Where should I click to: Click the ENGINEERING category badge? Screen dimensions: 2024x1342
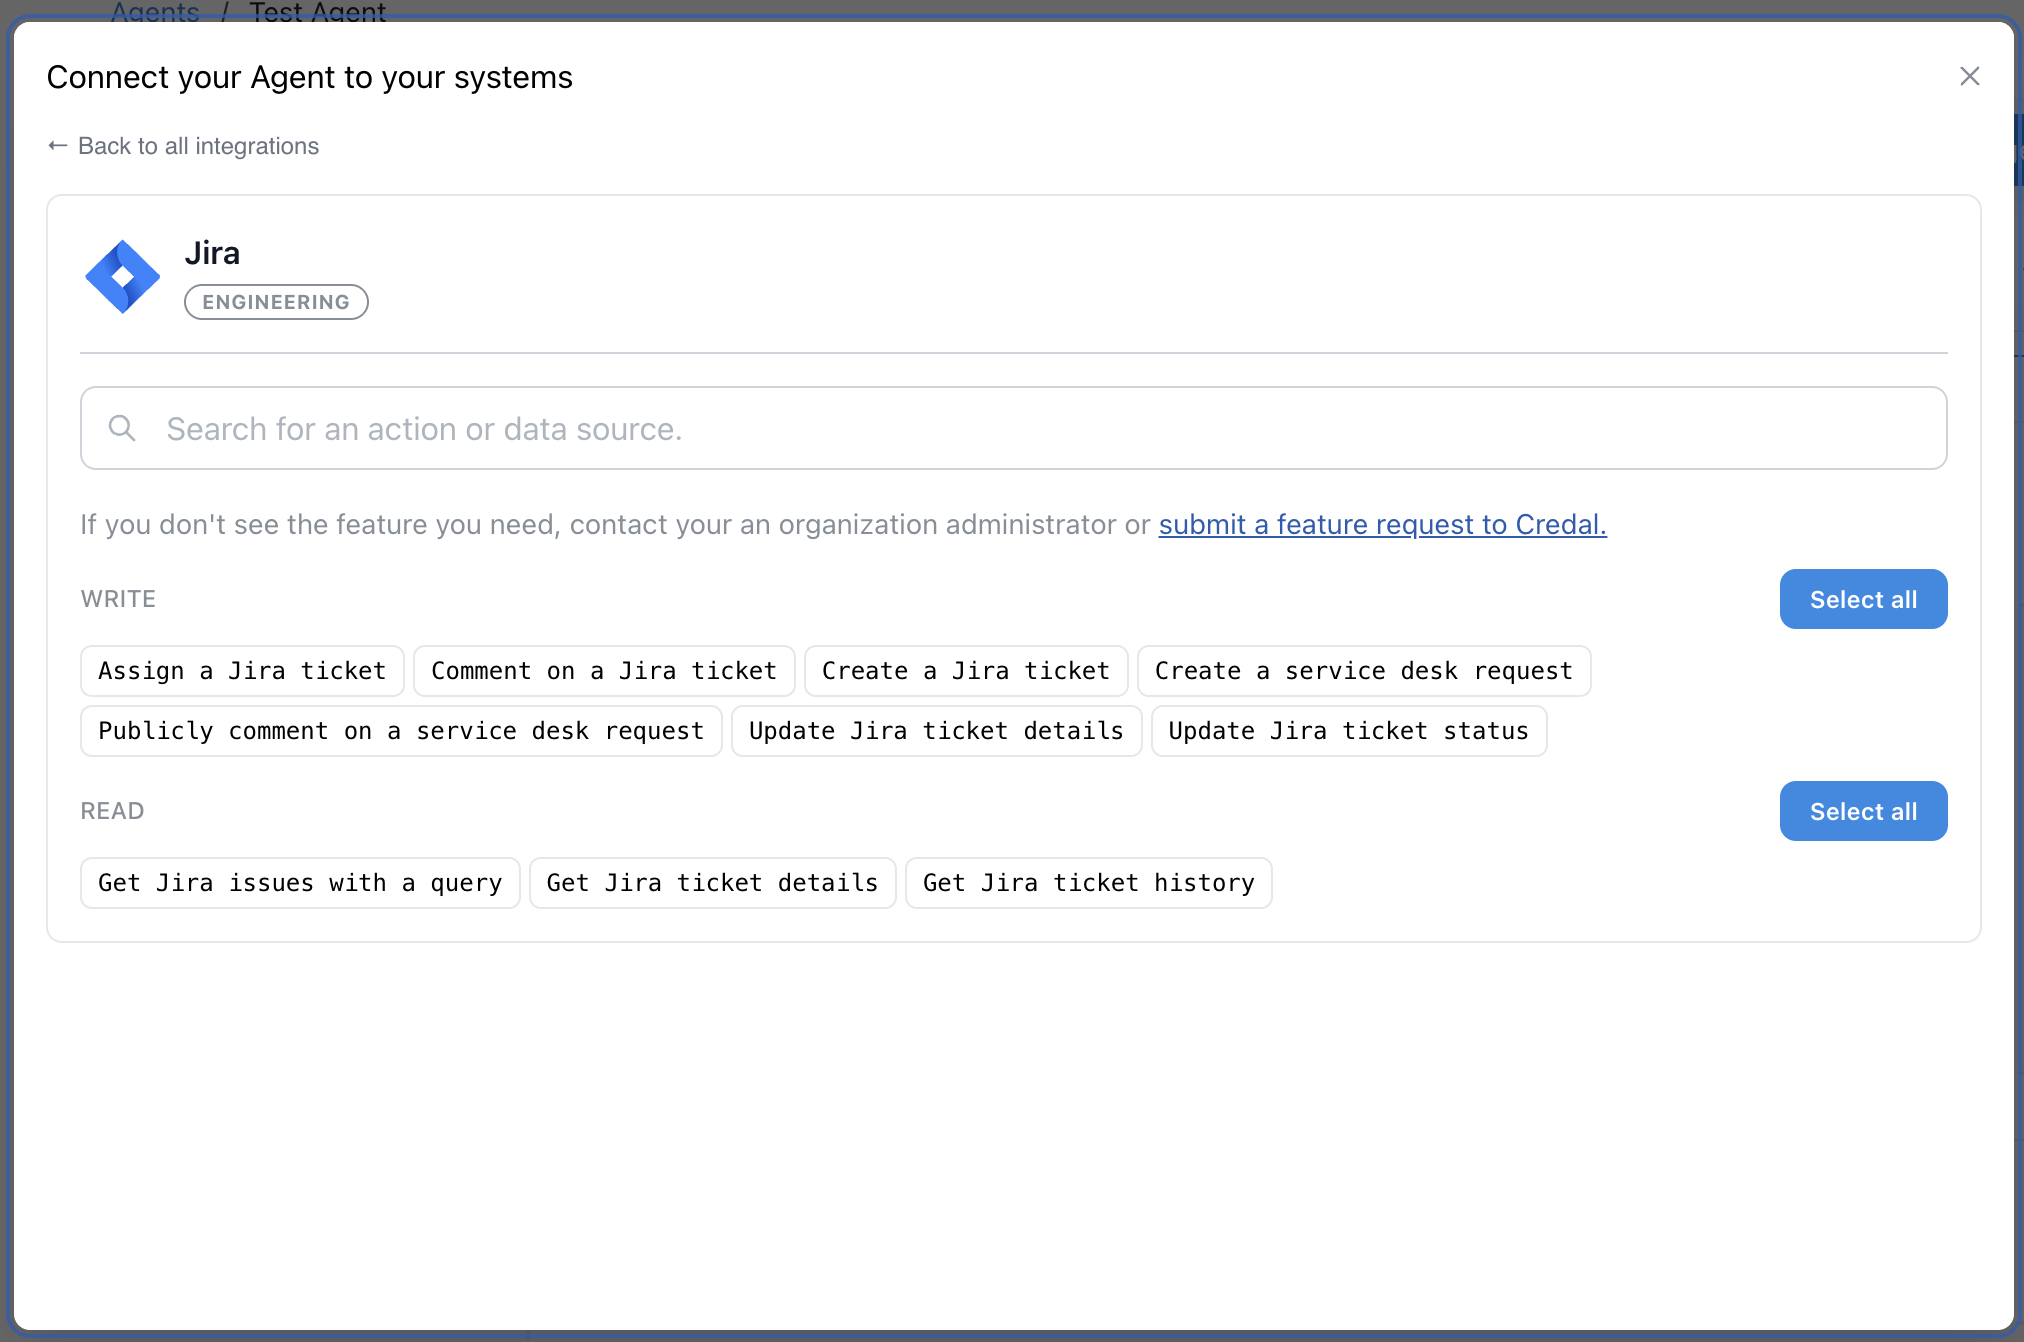pyautogui.click(x=276, y=302)
